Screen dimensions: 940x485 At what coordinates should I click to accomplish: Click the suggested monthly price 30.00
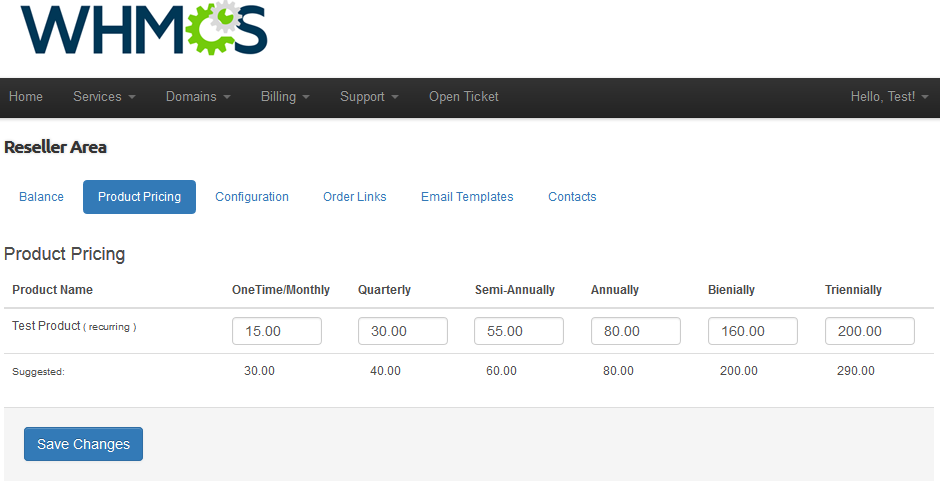click(x=260, y=371)
